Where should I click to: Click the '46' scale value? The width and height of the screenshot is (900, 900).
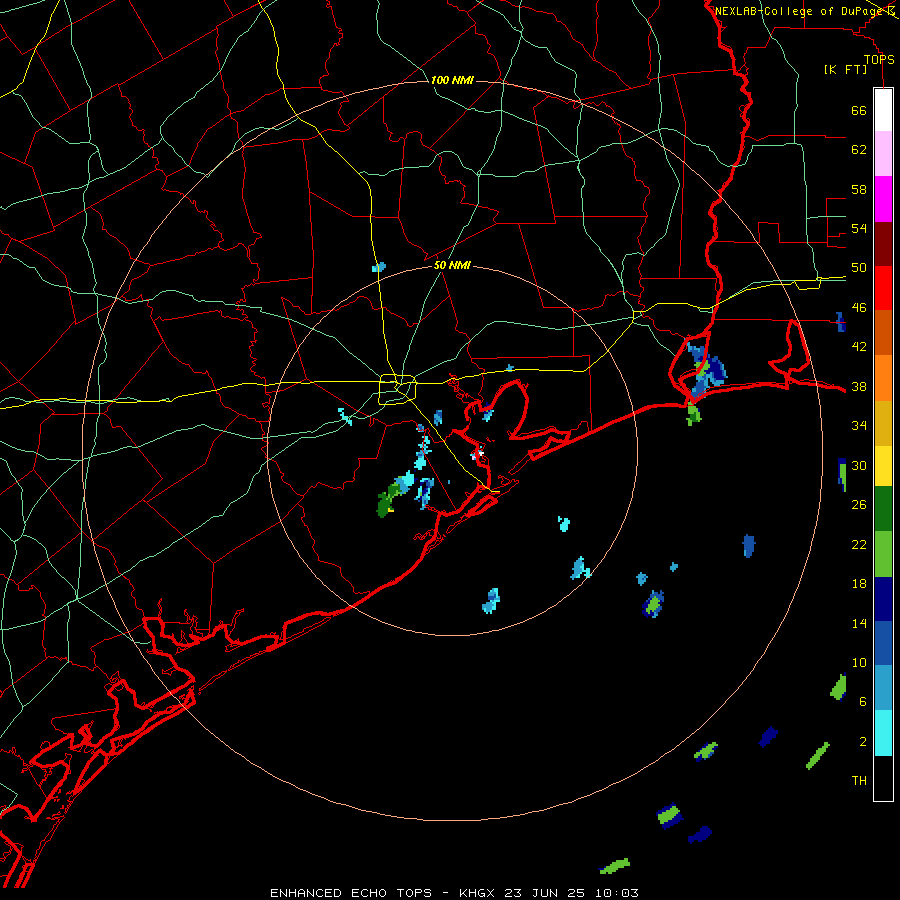pos(859,308)
